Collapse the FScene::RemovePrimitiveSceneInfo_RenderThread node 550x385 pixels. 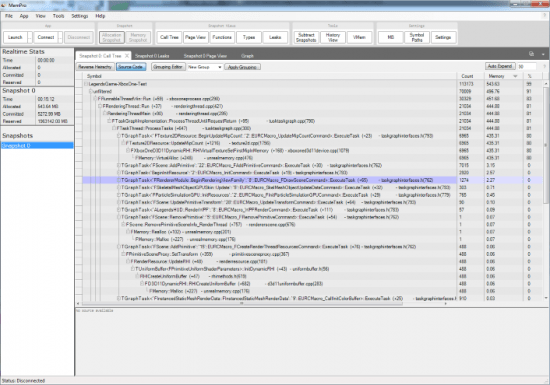123,224
